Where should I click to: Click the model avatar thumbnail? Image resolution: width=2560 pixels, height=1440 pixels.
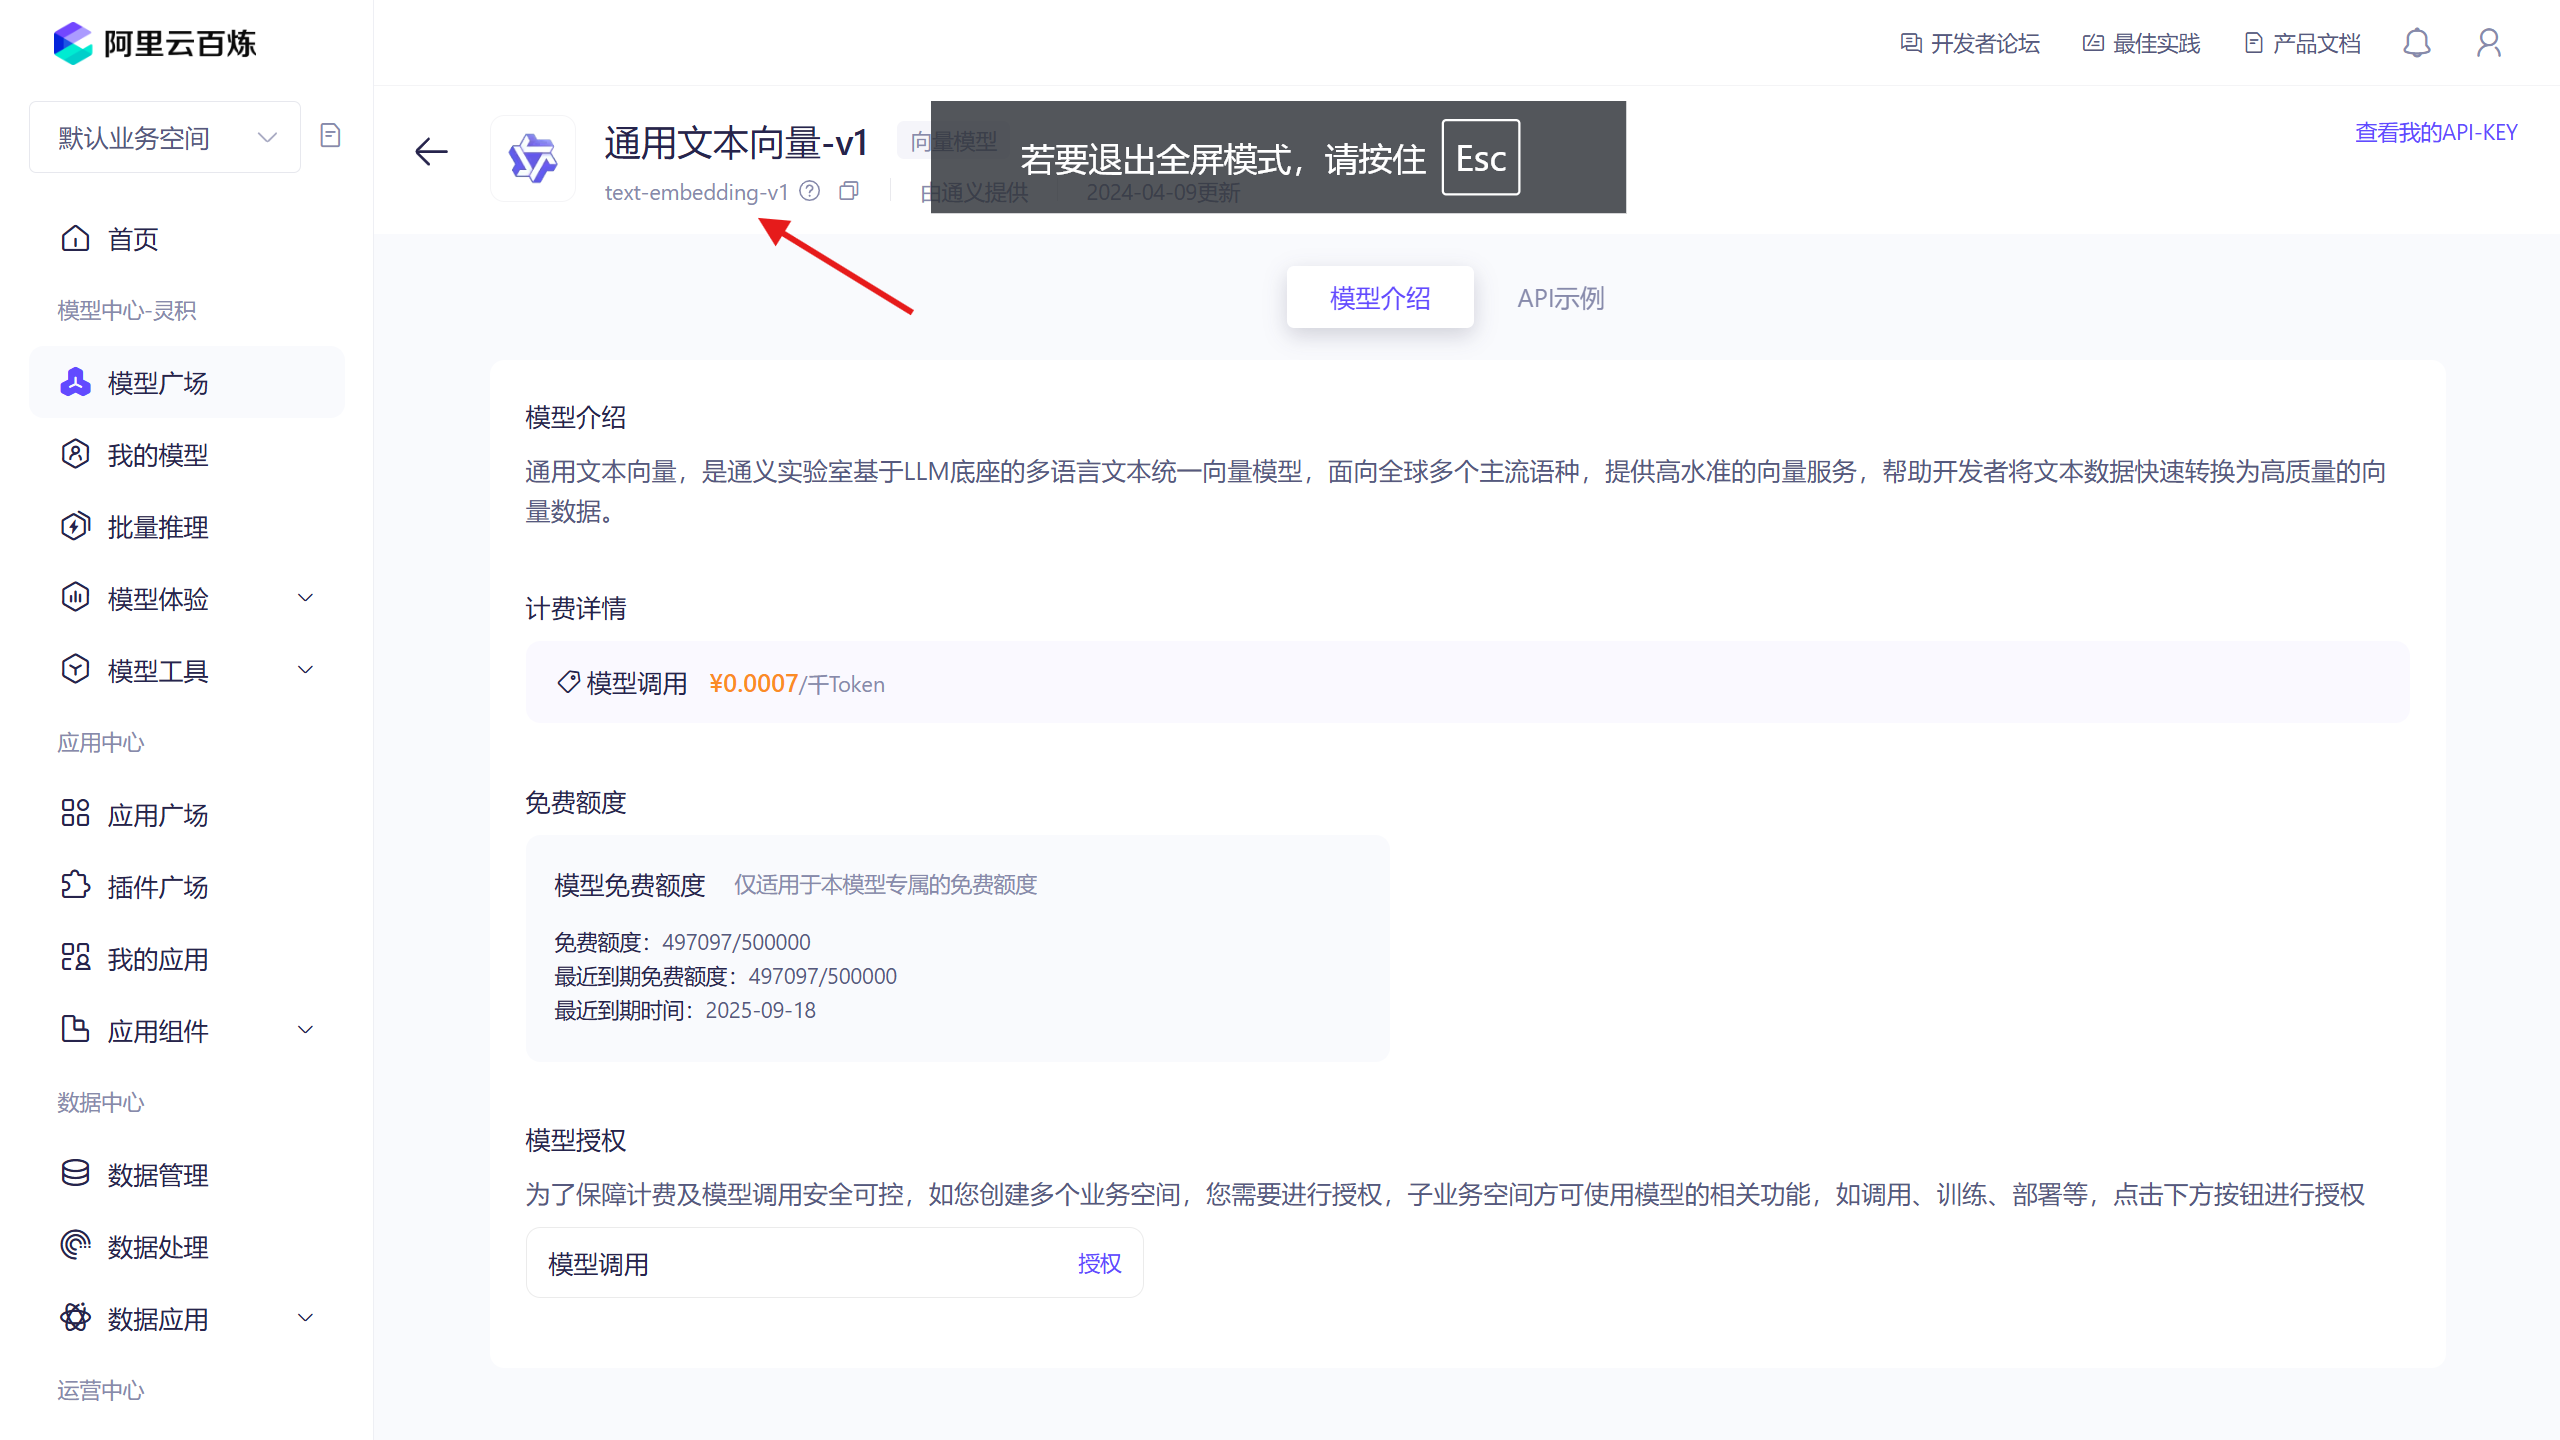click(x=533, y=158)
